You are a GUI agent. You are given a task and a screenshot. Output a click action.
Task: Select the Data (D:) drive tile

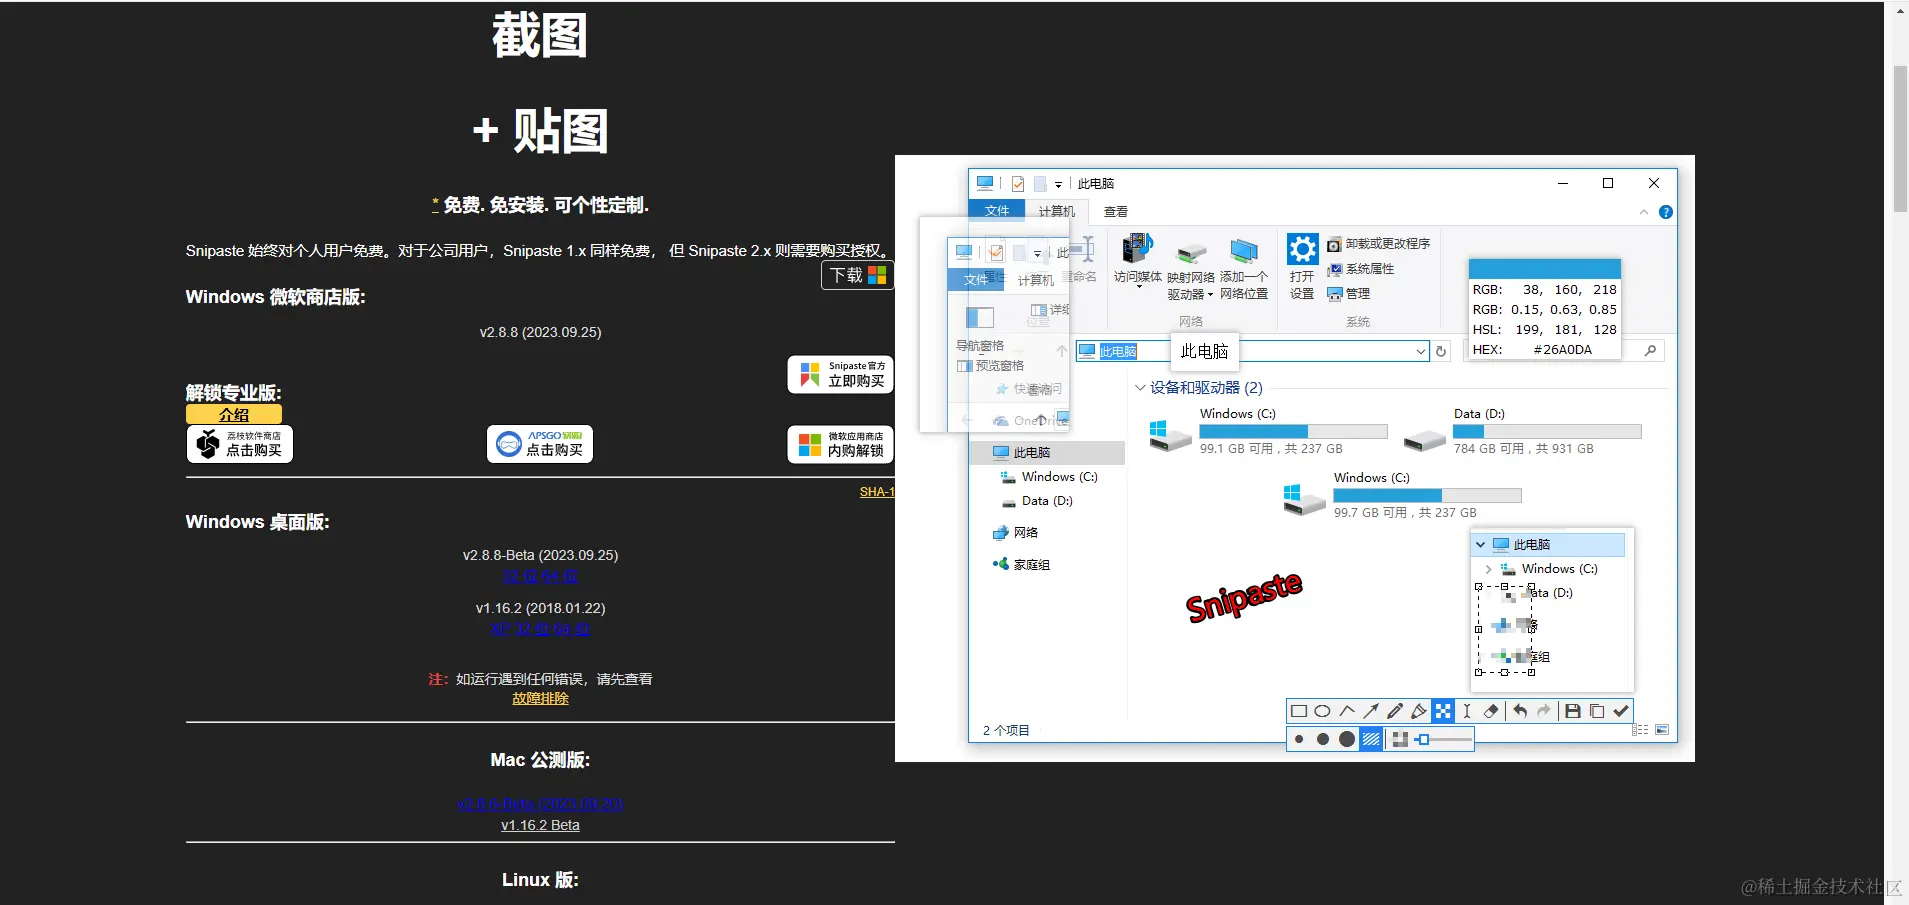click(x=1523, y=431)
